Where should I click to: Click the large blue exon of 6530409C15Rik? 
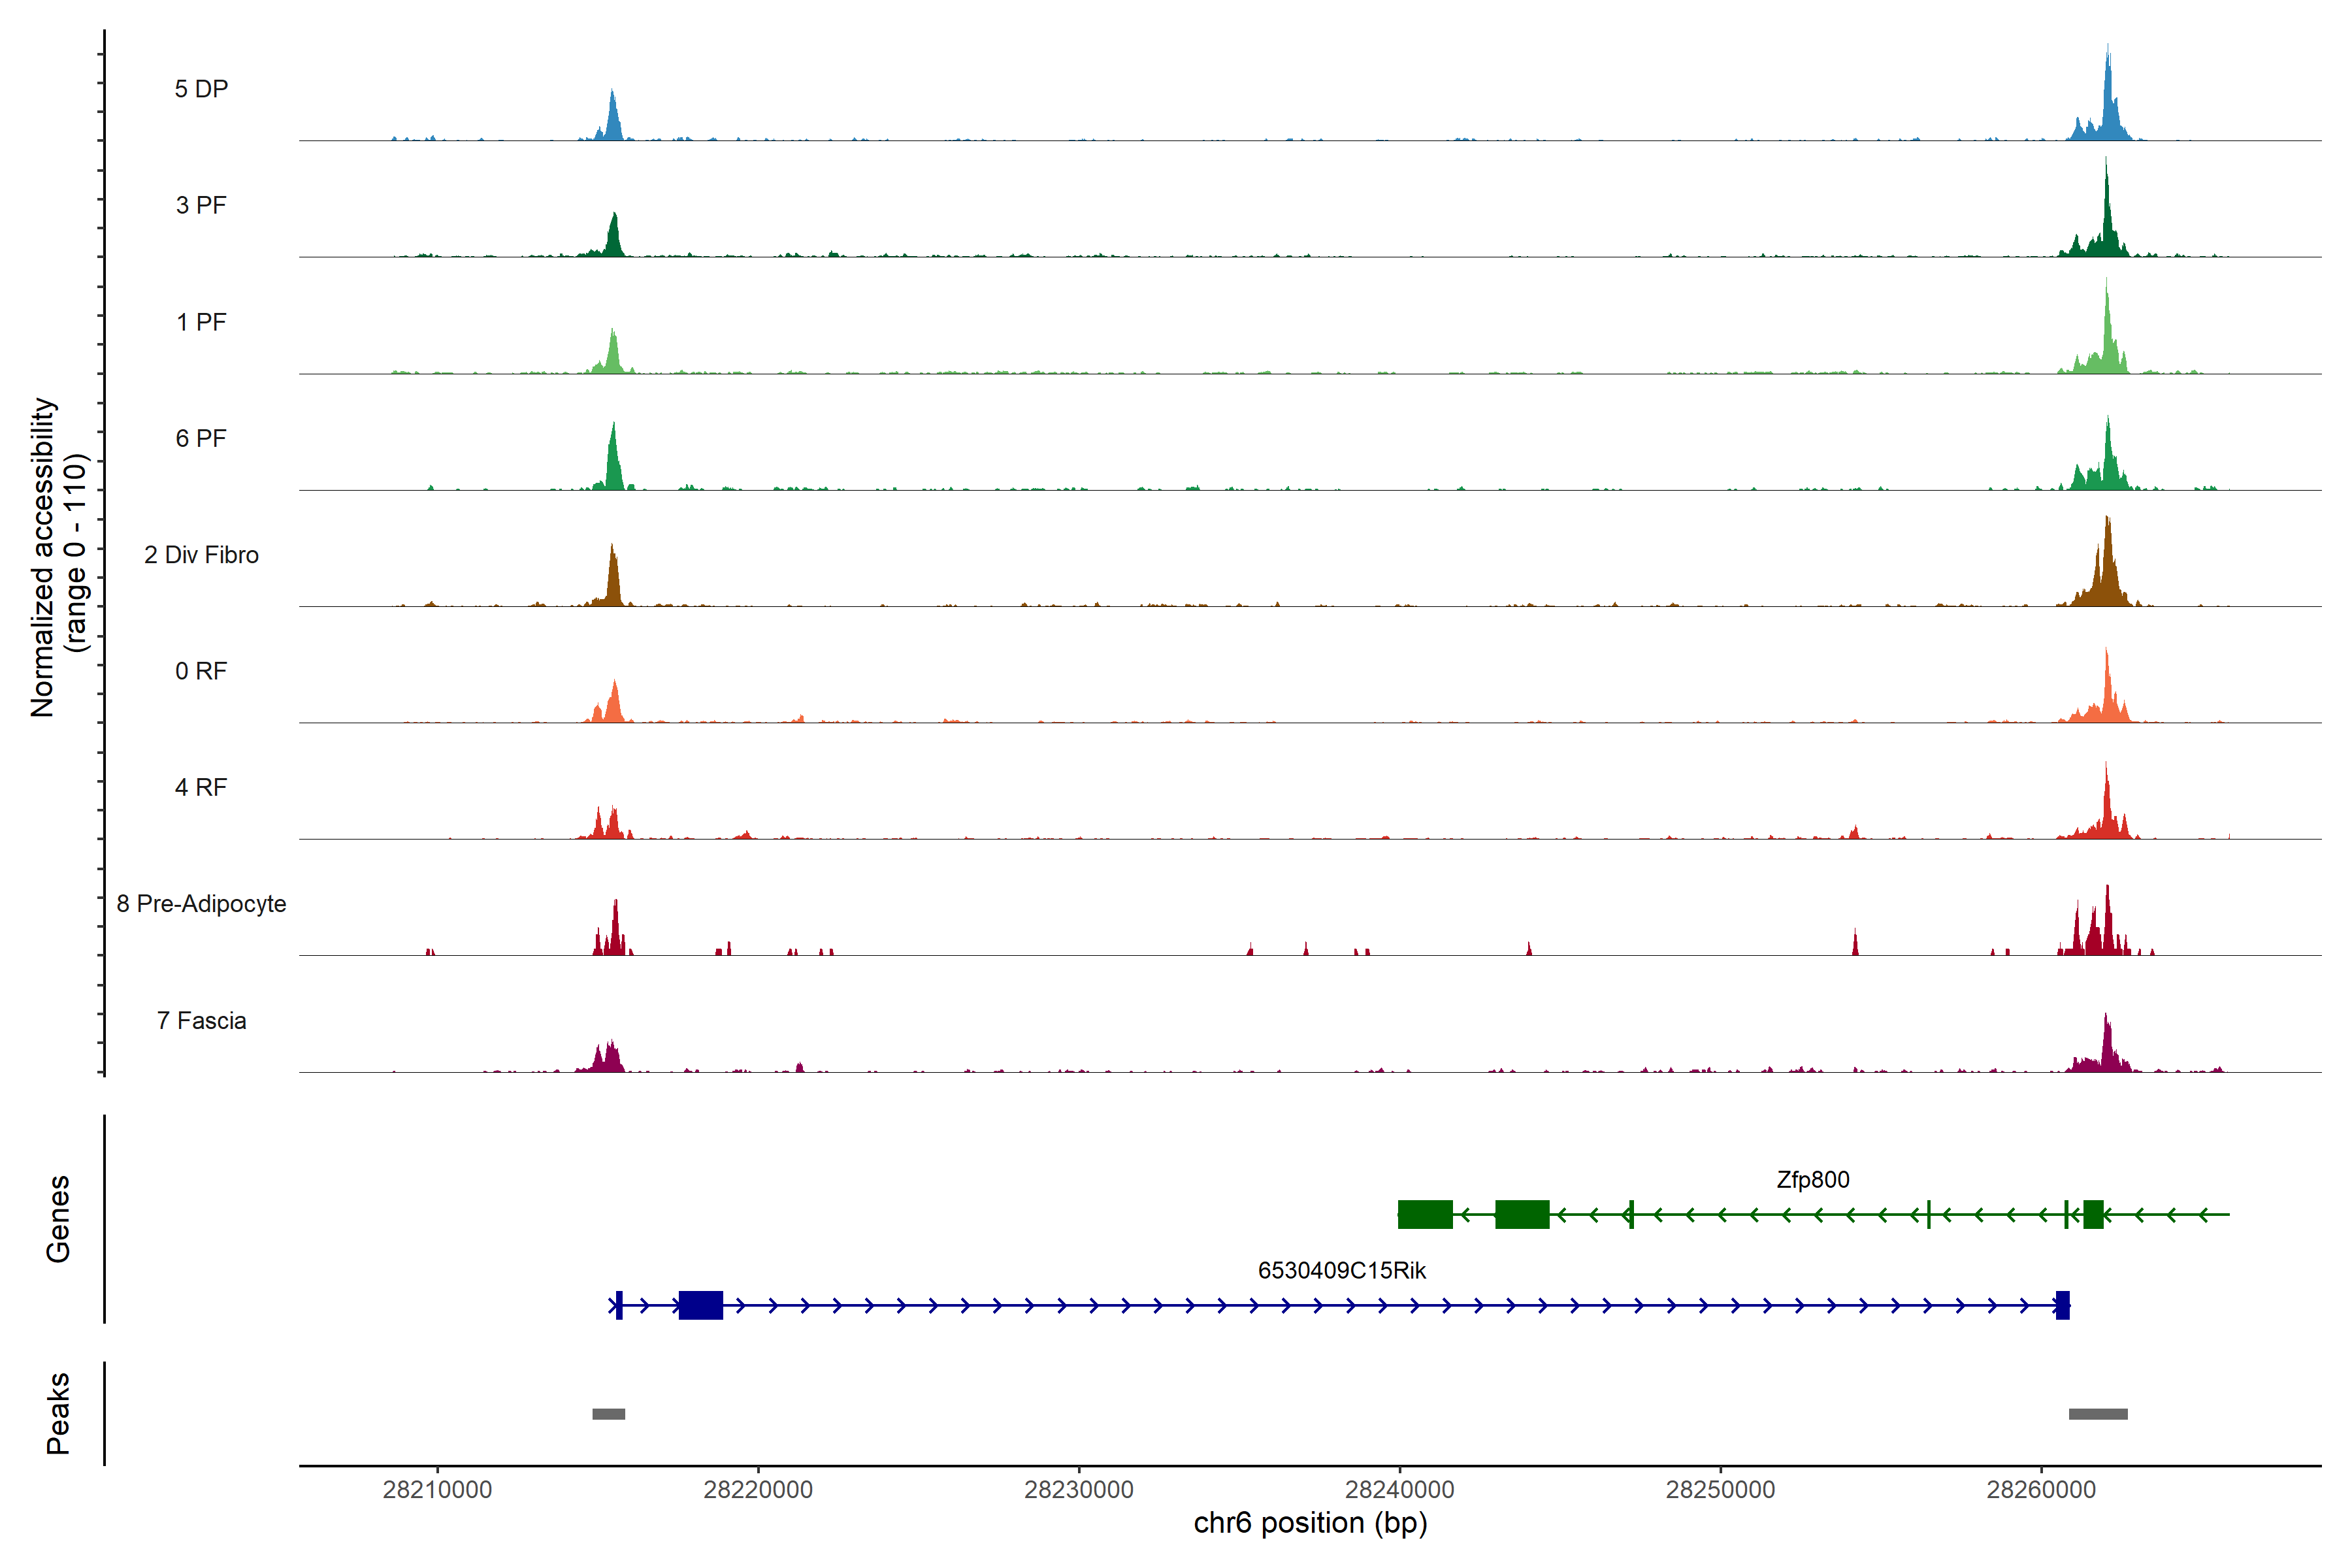700,1305
